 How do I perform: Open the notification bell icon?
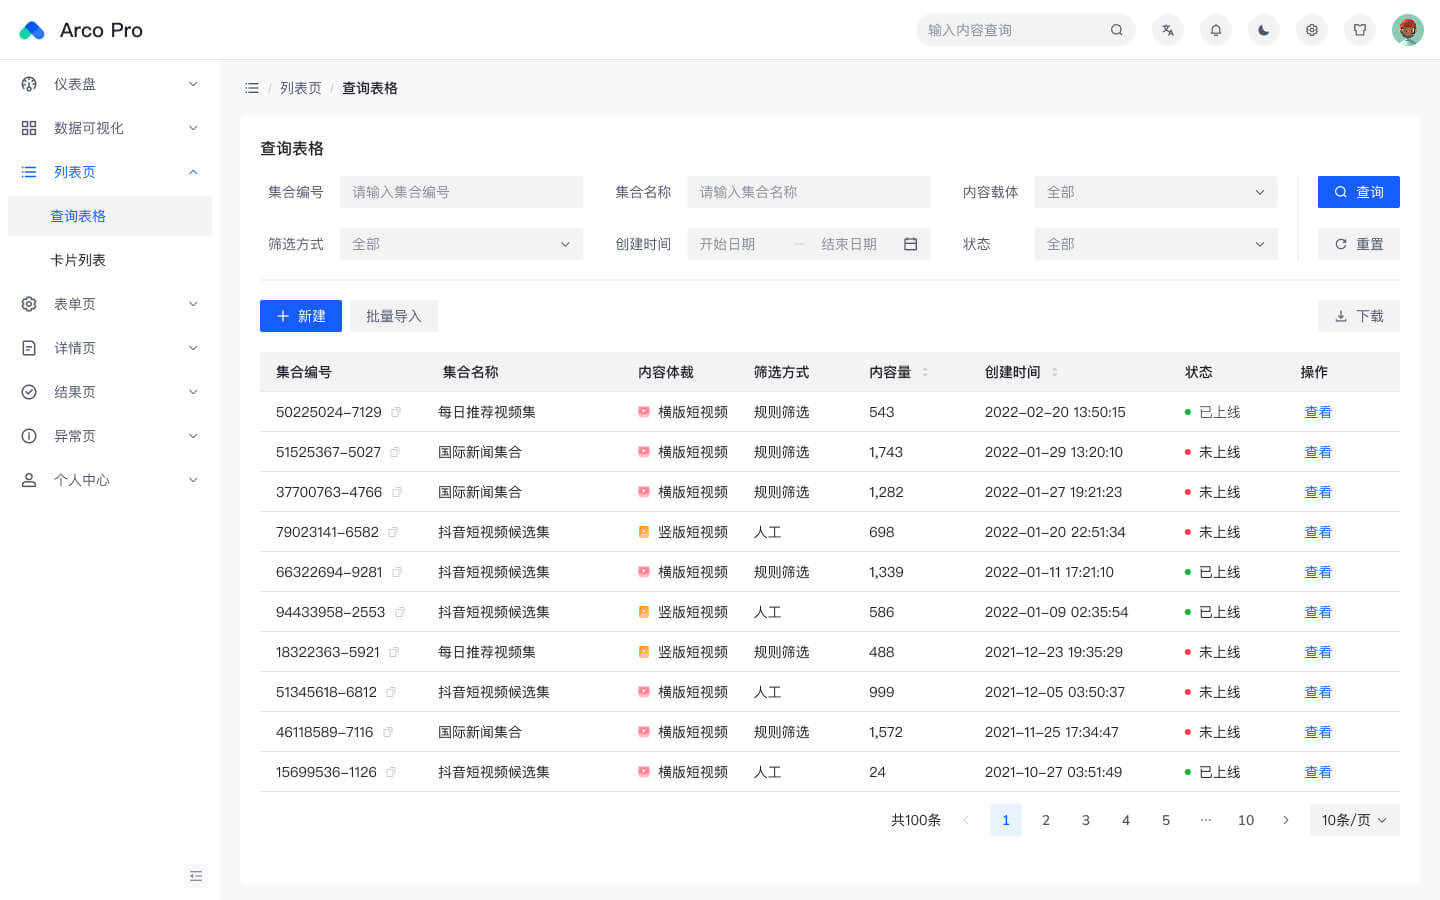1216,30
